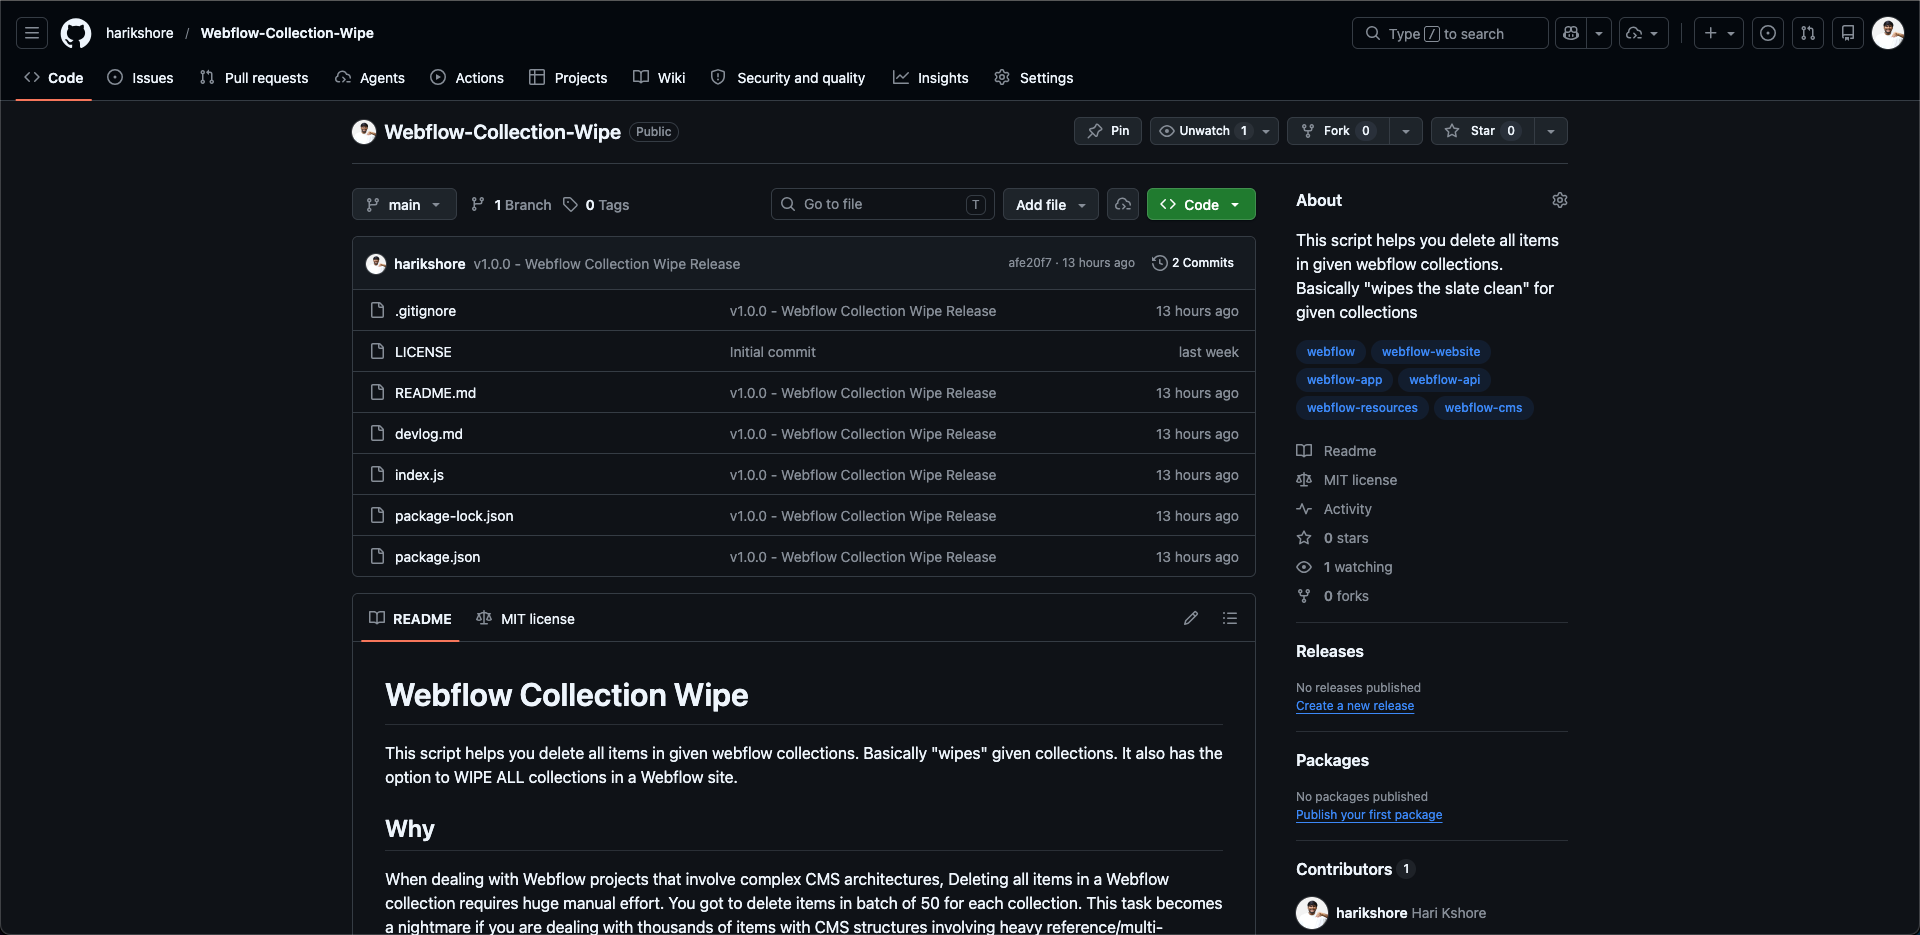The width and height of the screenshot is (1920, 935).
Task: Click the Readme book icon in About
Action: tap(1304, 451)
